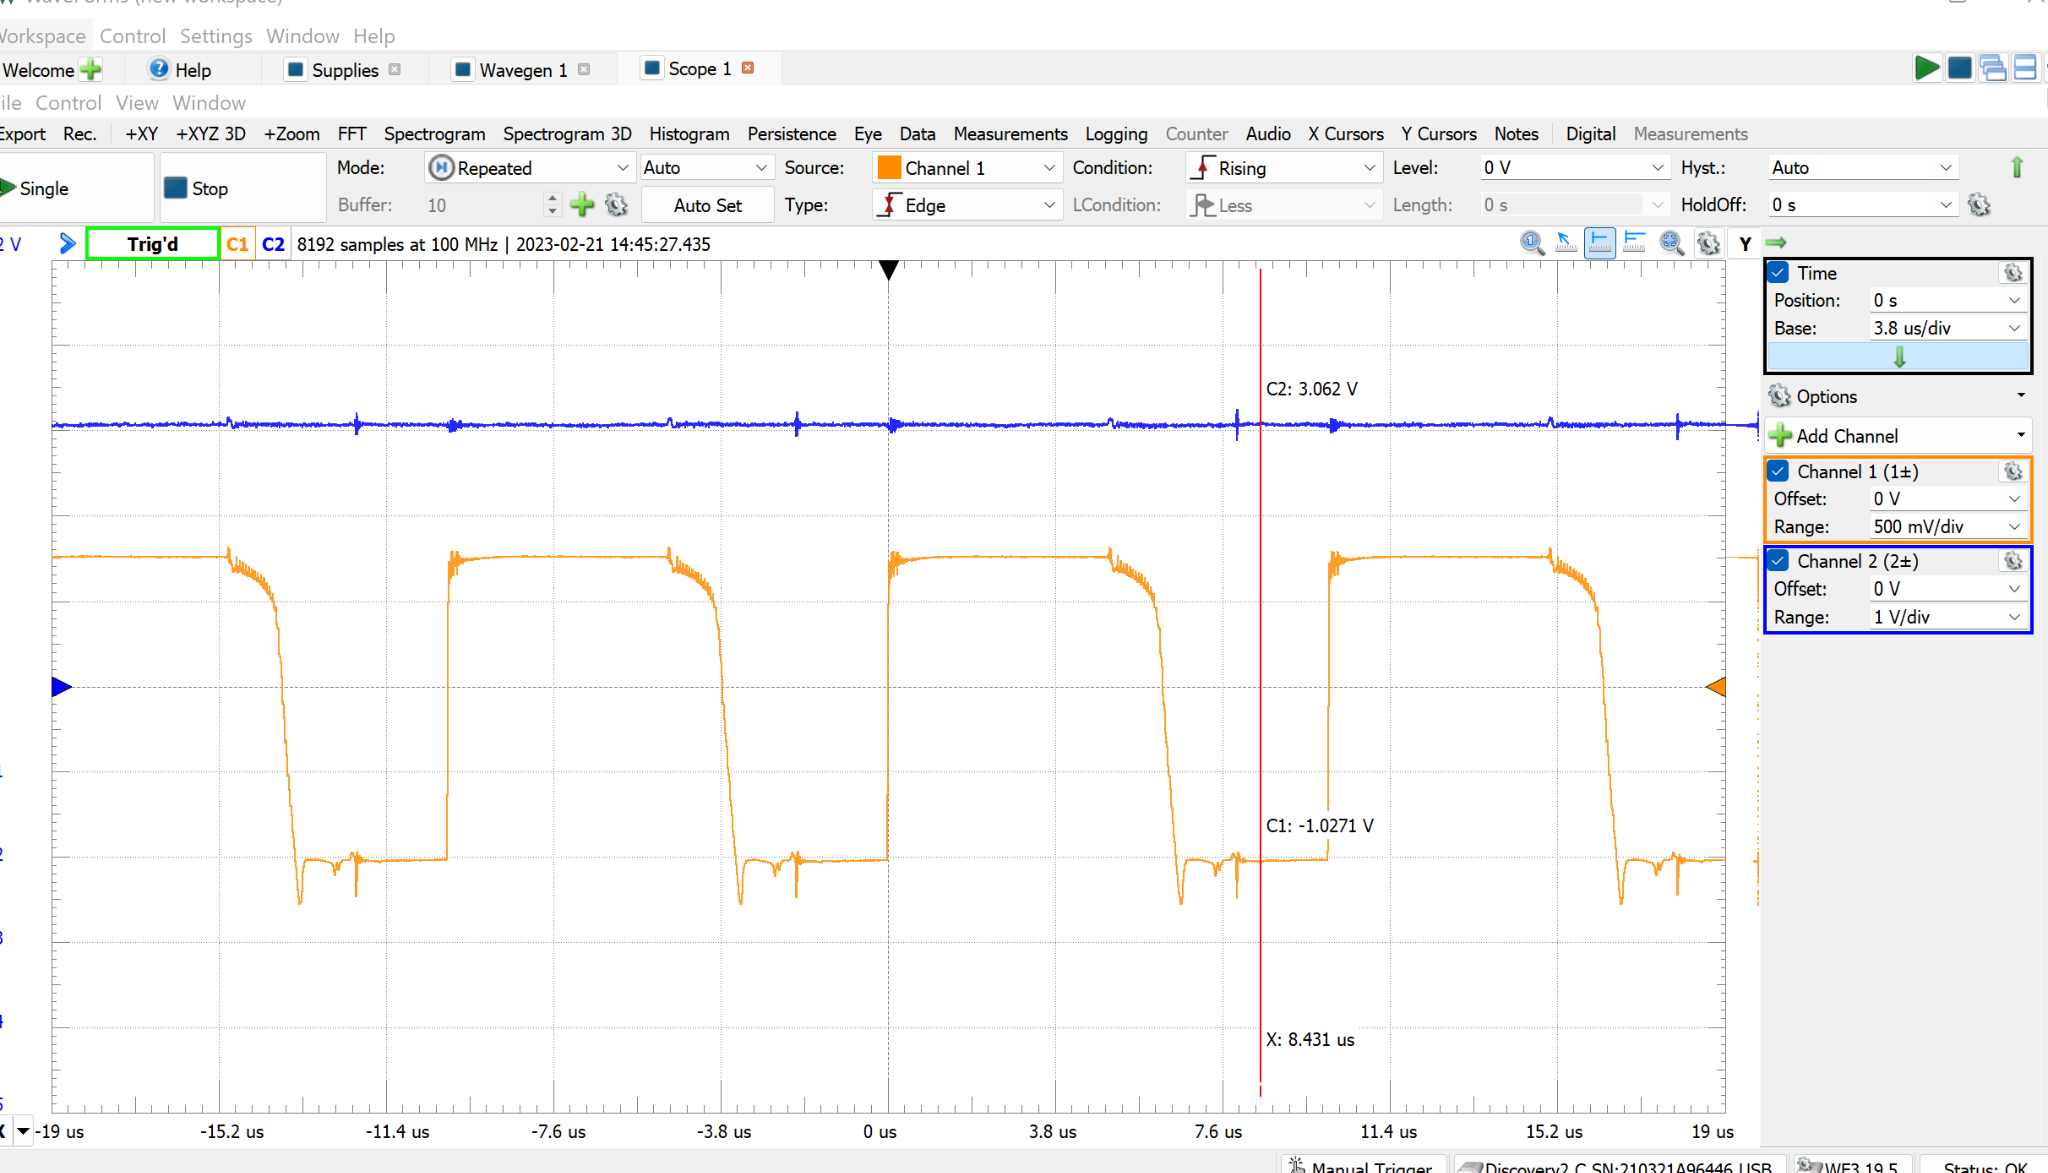This screenshot has width=2048, height=1173.
Task: Open Time settings gear icon
Action: click(2013, 273)
